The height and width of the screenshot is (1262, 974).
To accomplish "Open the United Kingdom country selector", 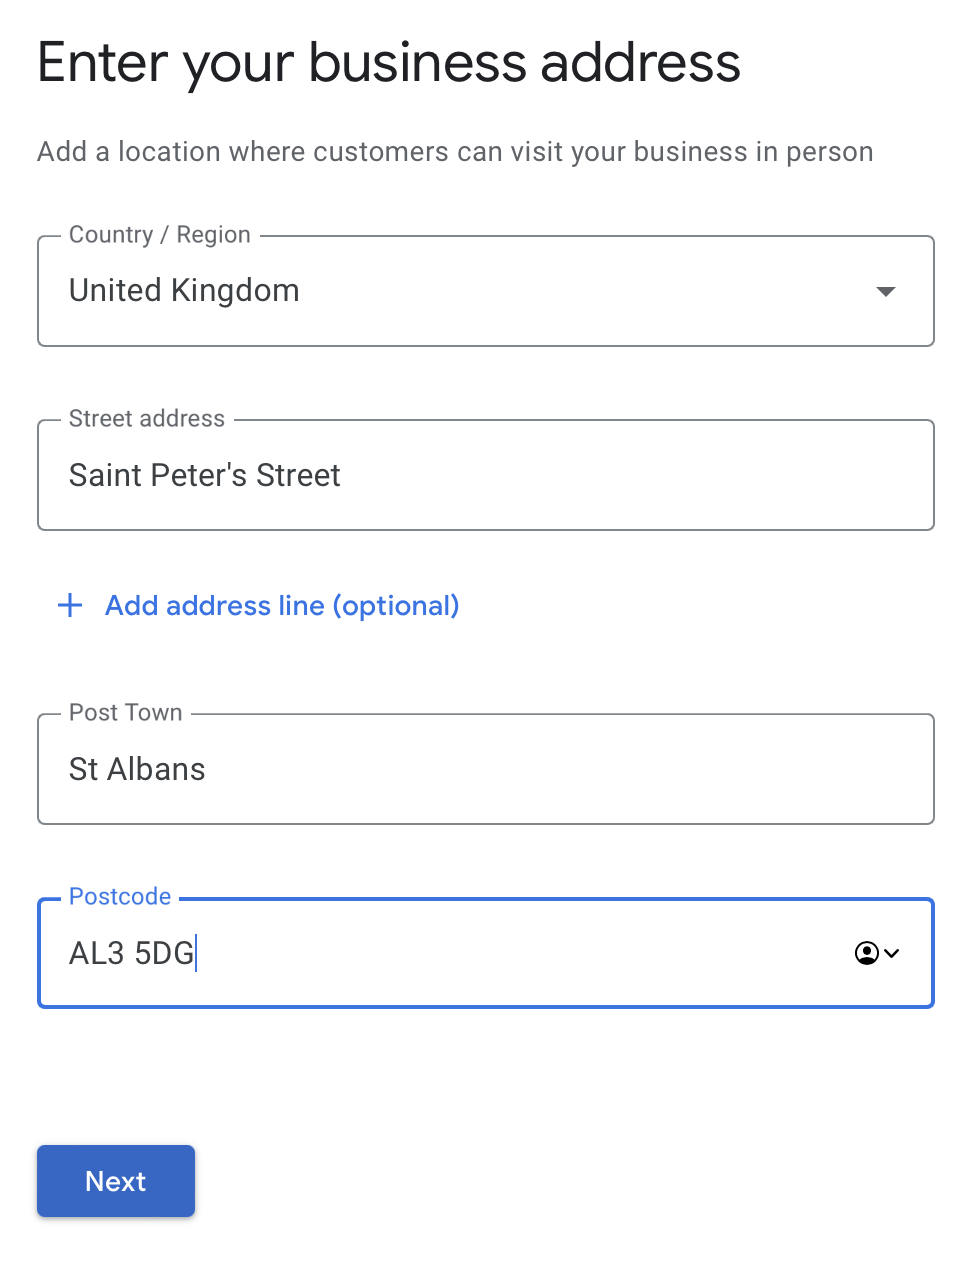I will 486,291.
